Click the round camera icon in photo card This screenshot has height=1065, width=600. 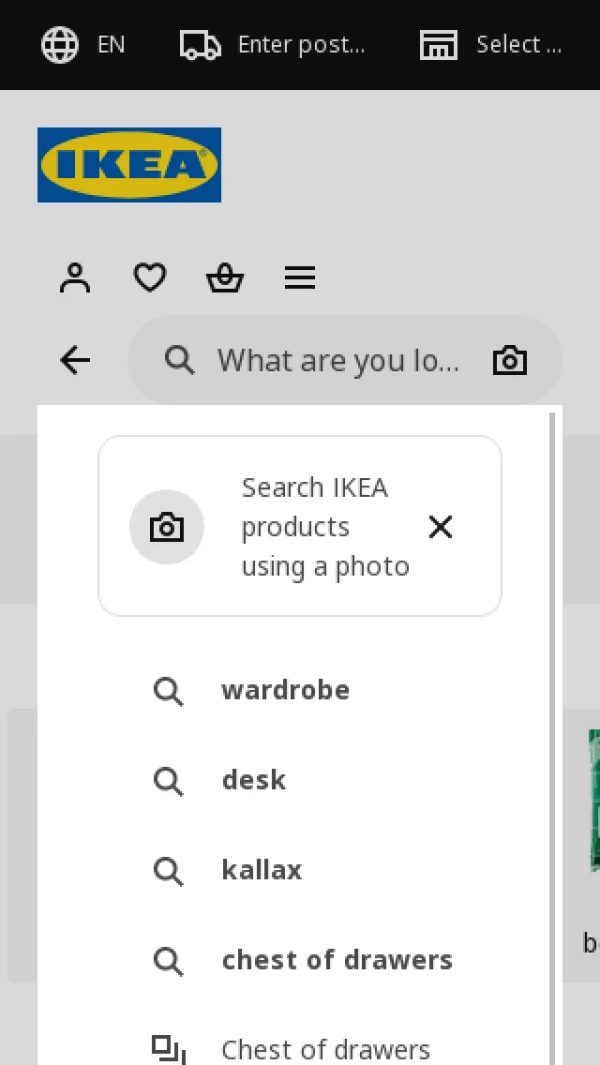click(167, 527)
